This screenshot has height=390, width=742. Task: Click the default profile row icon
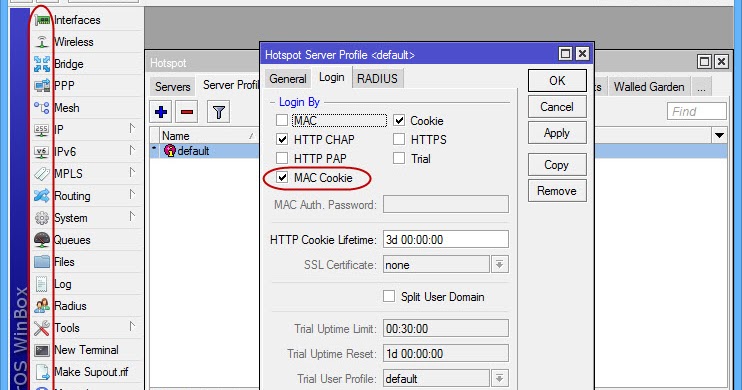point(169,151)
